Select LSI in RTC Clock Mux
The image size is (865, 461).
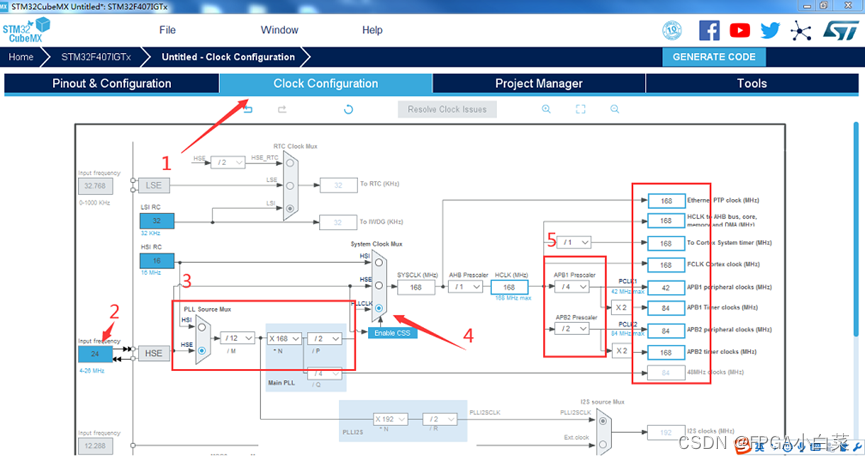tap(290, 208)
